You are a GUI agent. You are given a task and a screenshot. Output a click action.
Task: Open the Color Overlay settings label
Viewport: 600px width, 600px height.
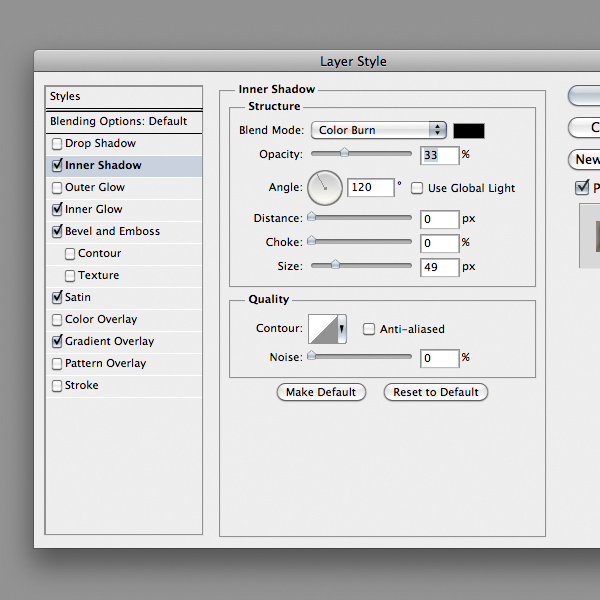tap(101, 320)
